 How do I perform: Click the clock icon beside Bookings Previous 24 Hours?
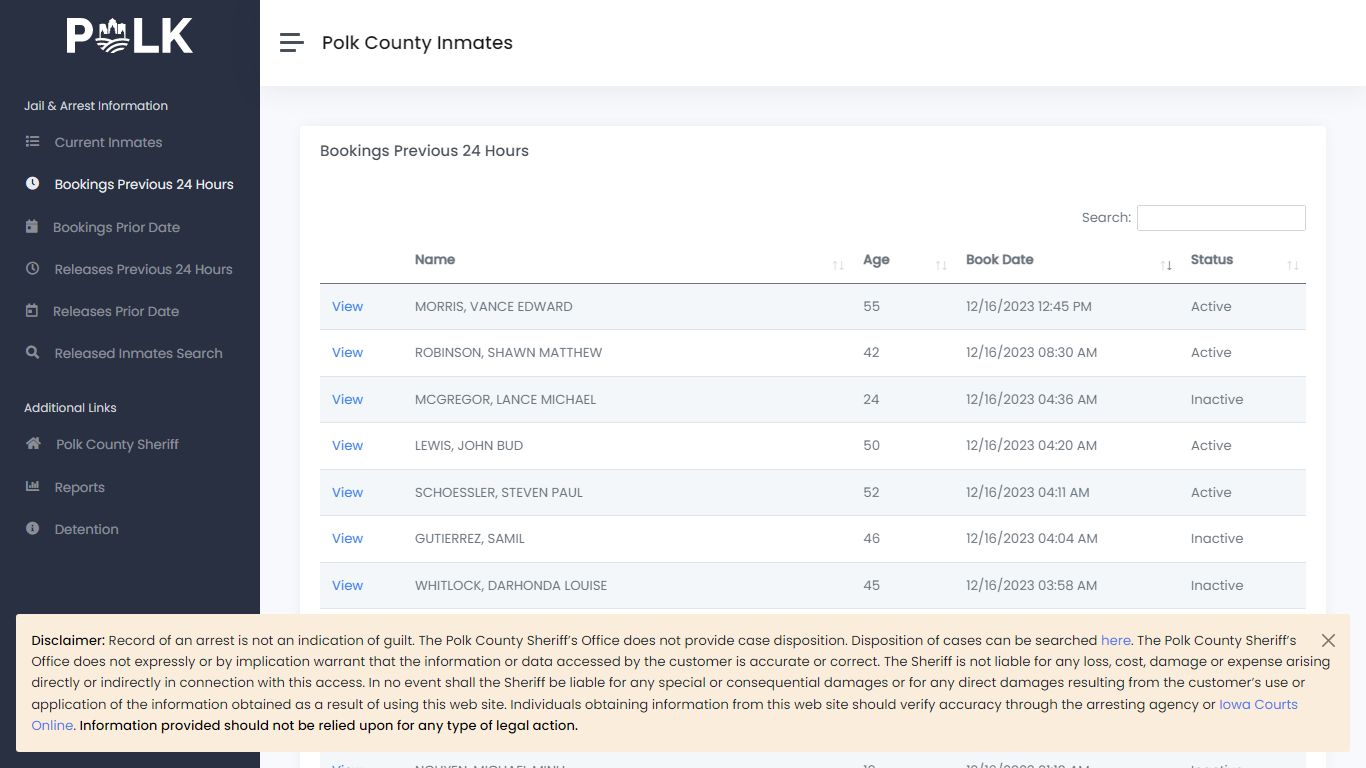(33, 184)
